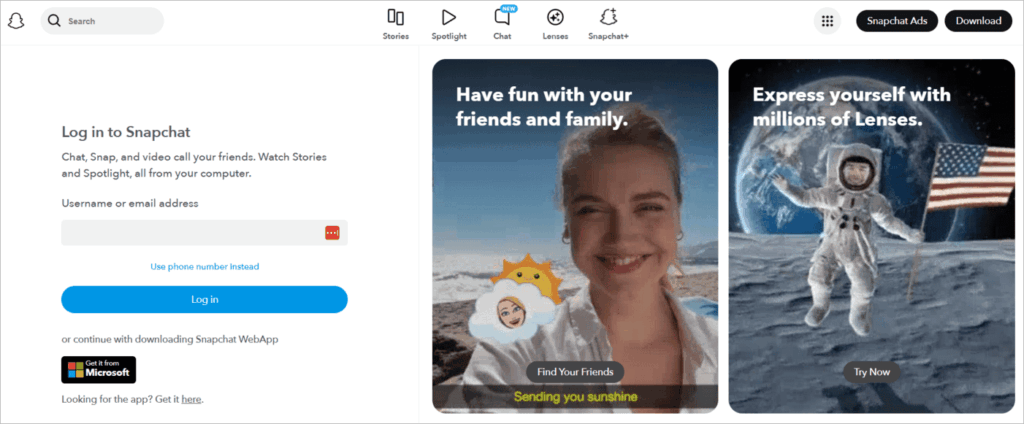
Task: Open the nine-dot apps grid menu
Action: point(827,21)
